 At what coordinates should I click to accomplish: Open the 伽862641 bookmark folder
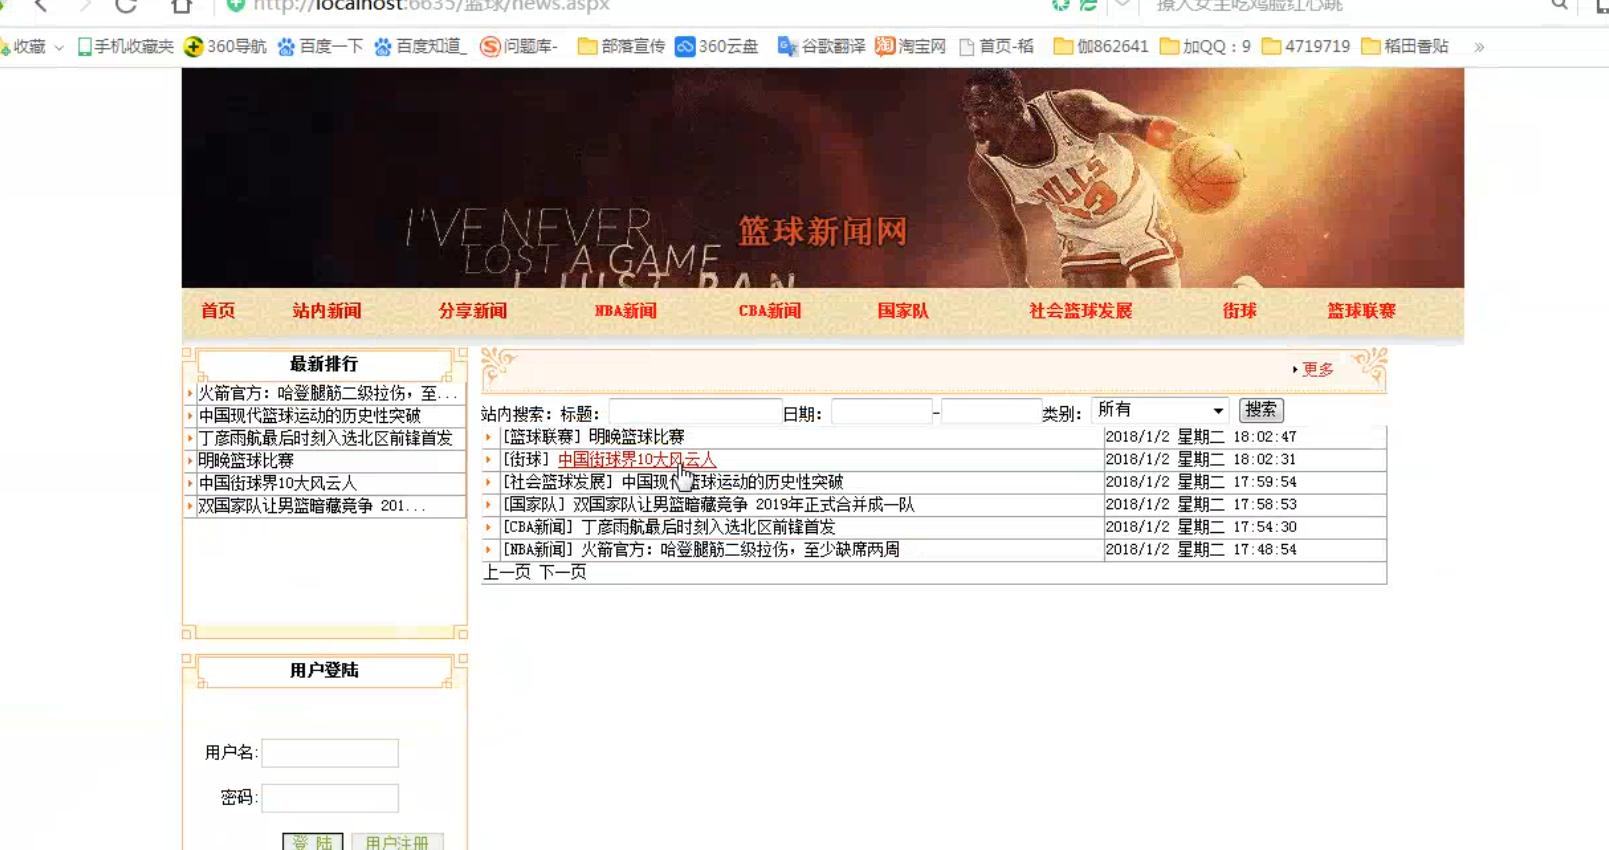pos(1101,46)
